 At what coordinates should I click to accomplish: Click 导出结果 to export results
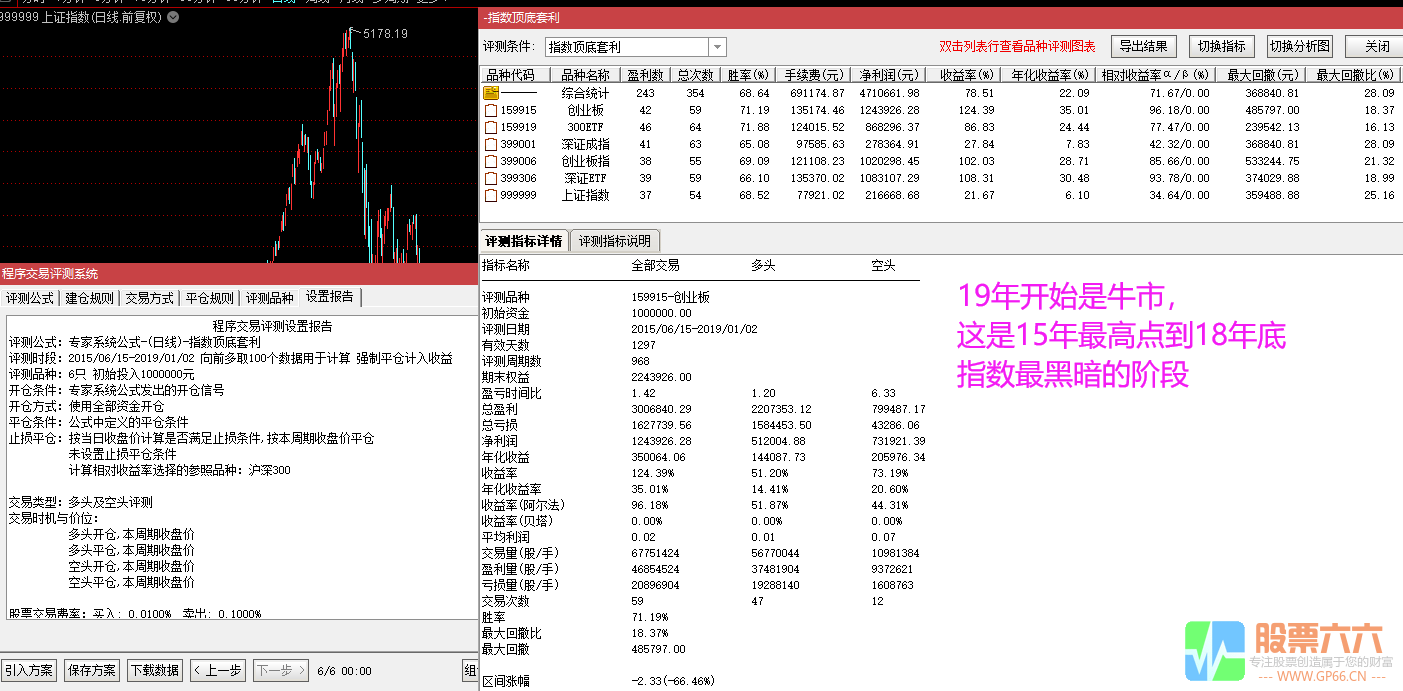click(x=1143, y=46)
